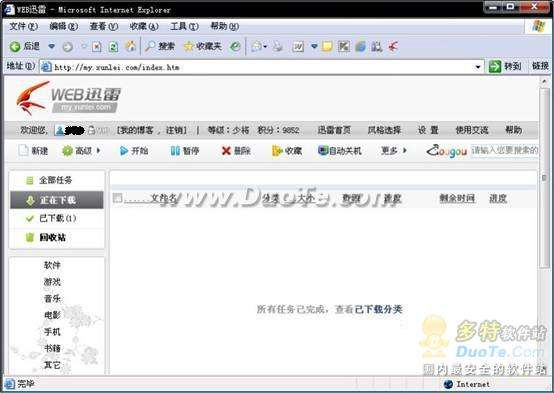This screenshot has height=393, width=554.
Task: Tick the select-all checkbox in table header
Action: click(117, 198)
